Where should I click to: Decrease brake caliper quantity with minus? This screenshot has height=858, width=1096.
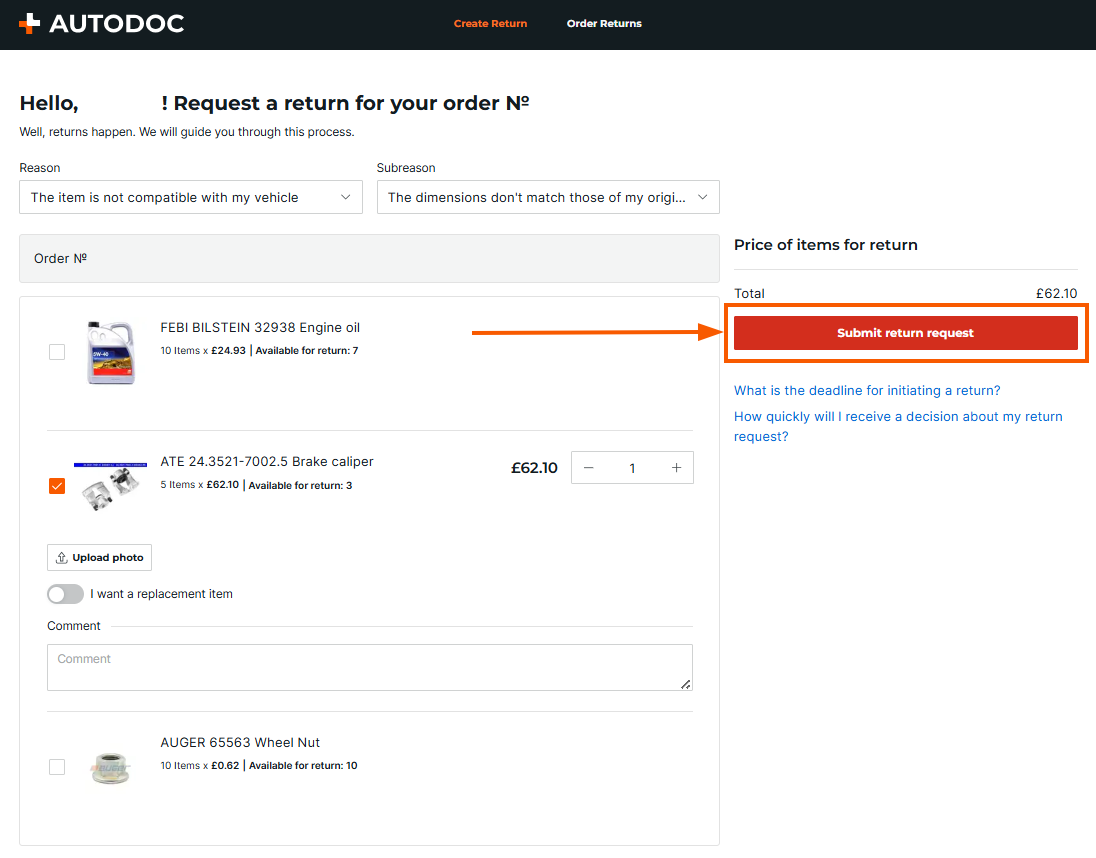(x=589, y=468)
